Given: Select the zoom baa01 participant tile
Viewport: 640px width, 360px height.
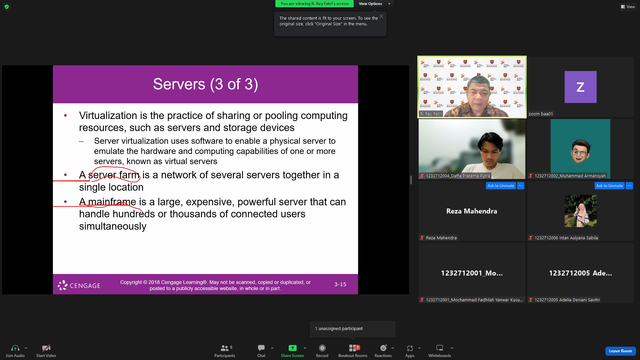Looking at the screenshot, I should tap(580, 87).
